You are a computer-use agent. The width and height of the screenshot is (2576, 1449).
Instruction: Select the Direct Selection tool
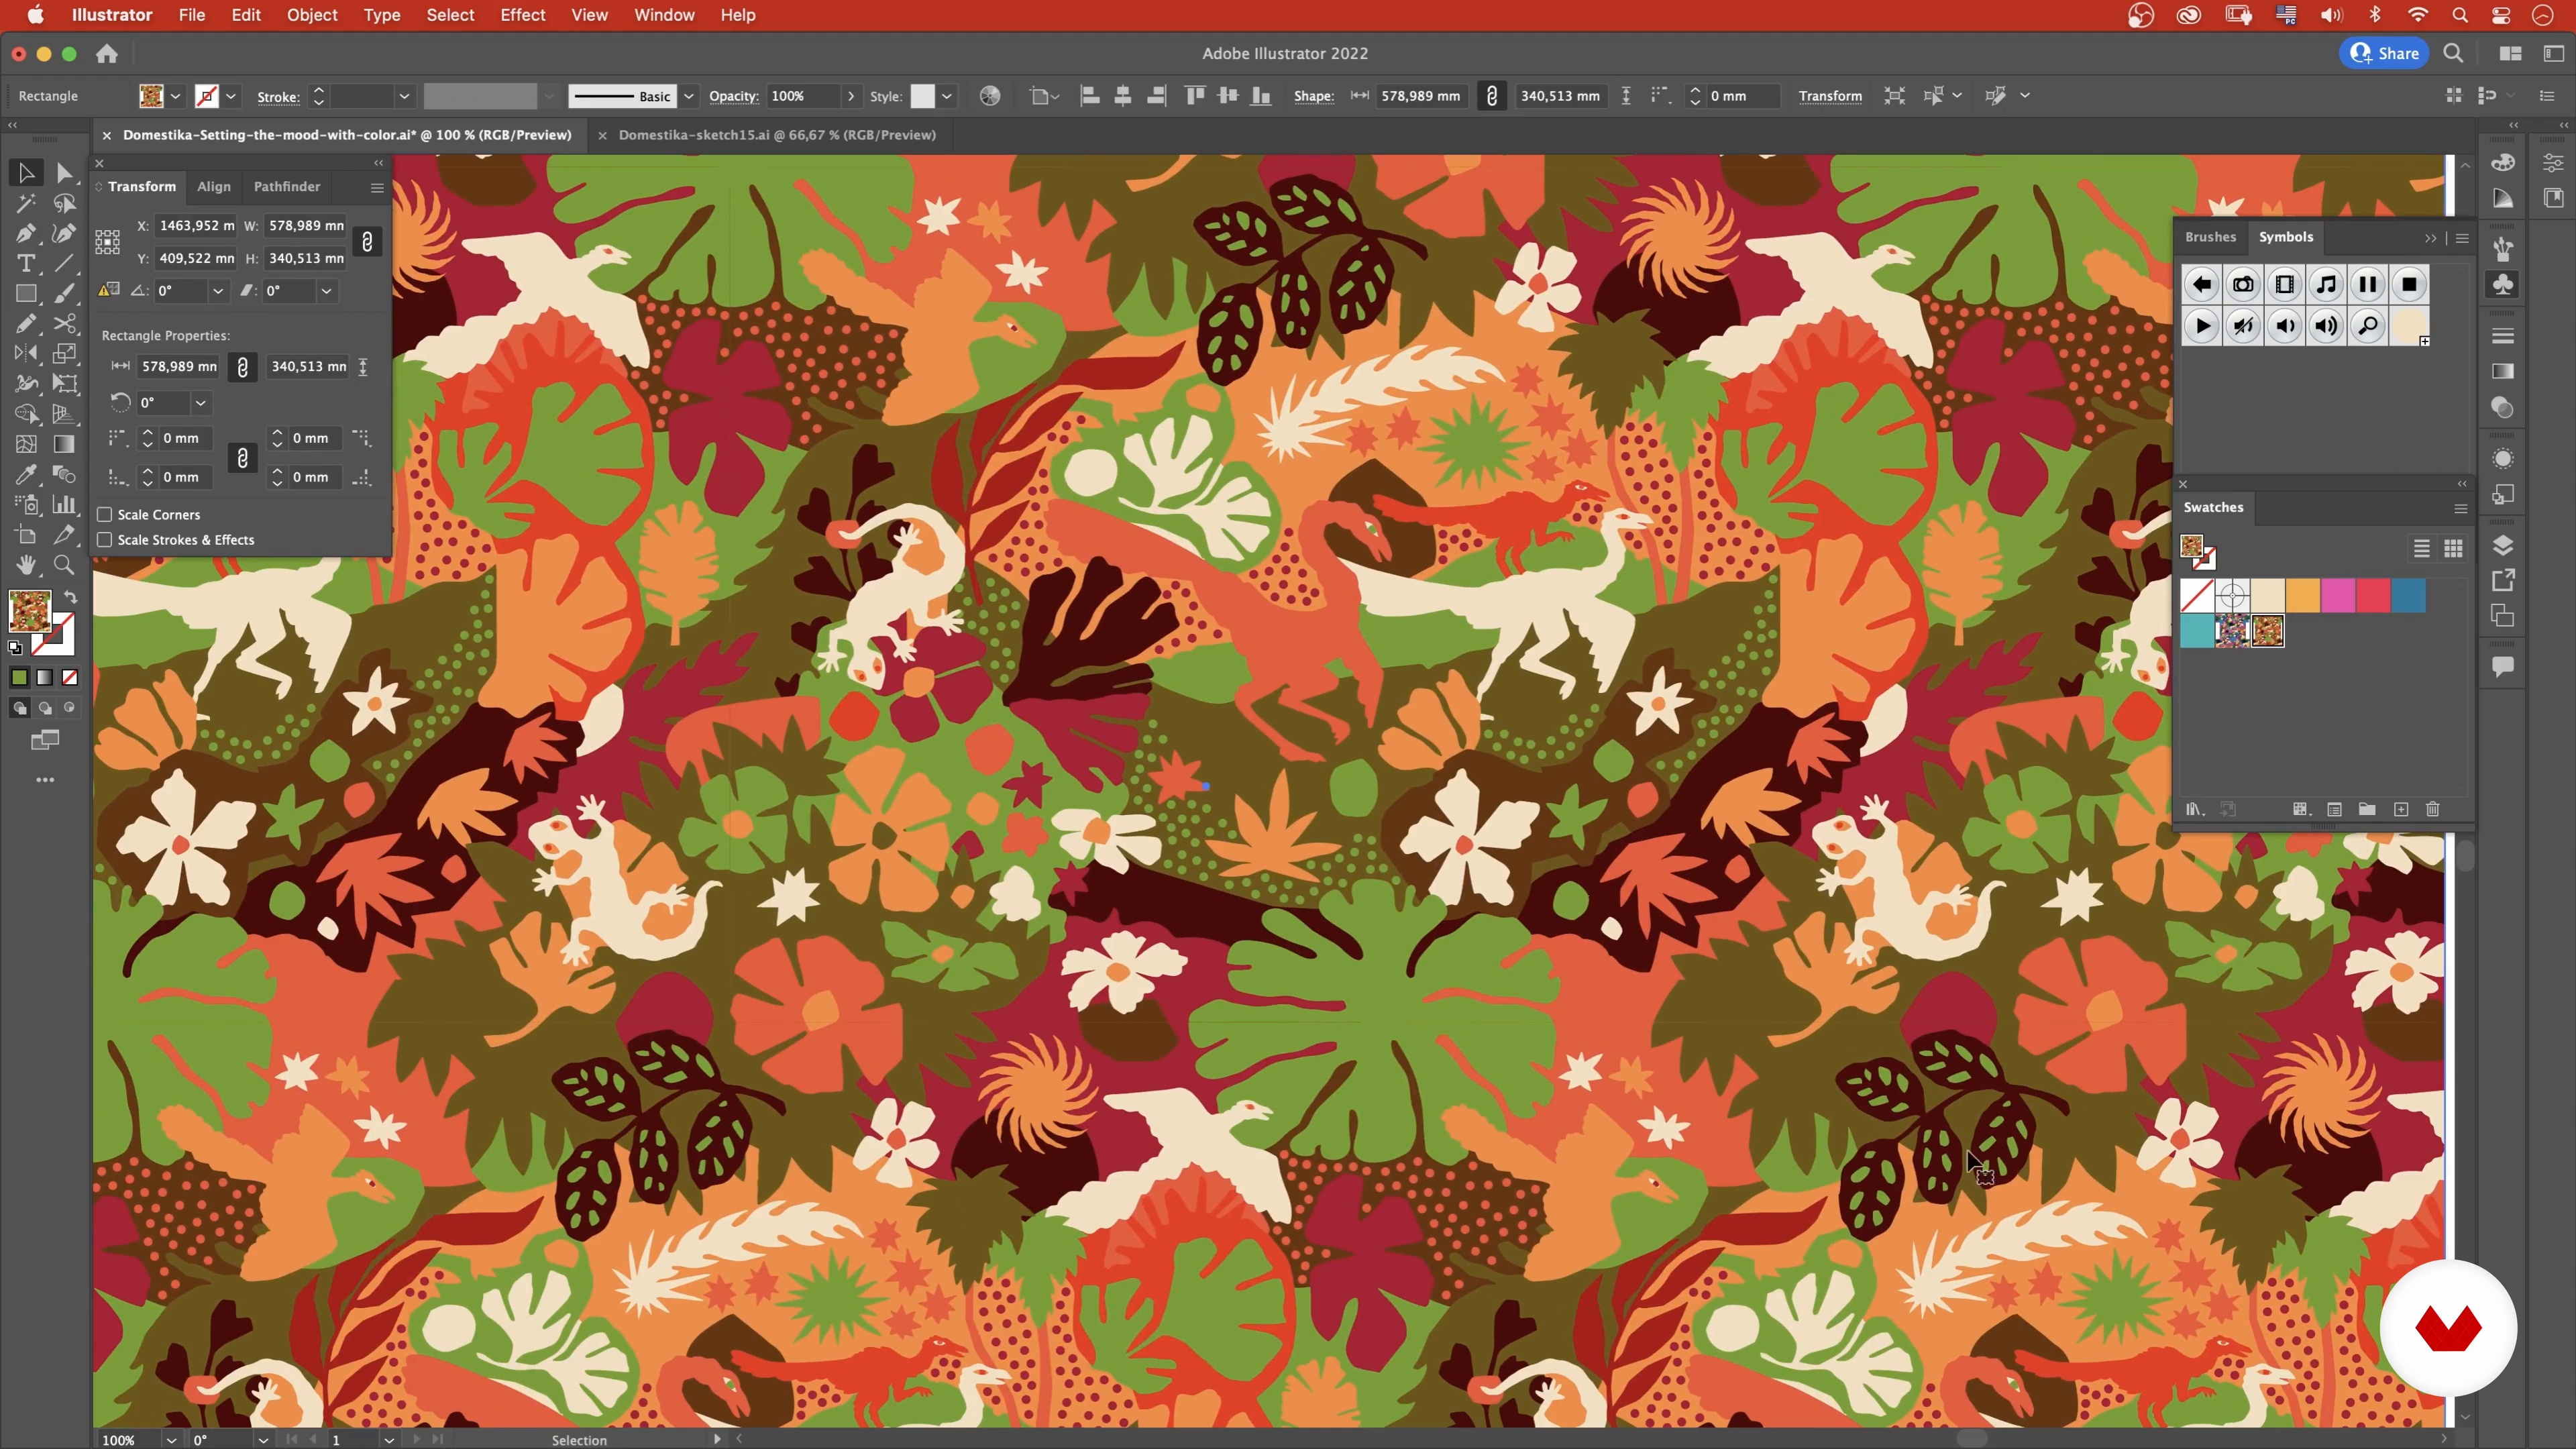point(64,173)
